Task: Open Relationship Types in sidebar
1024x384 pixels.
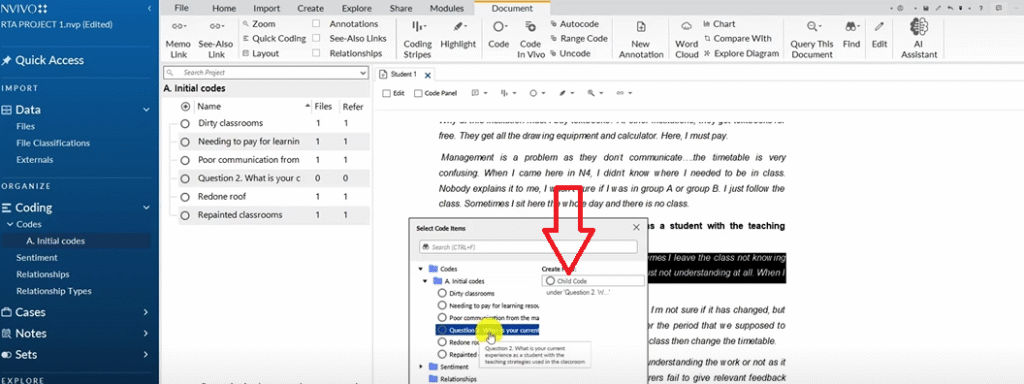Action: tap(54, 291)
